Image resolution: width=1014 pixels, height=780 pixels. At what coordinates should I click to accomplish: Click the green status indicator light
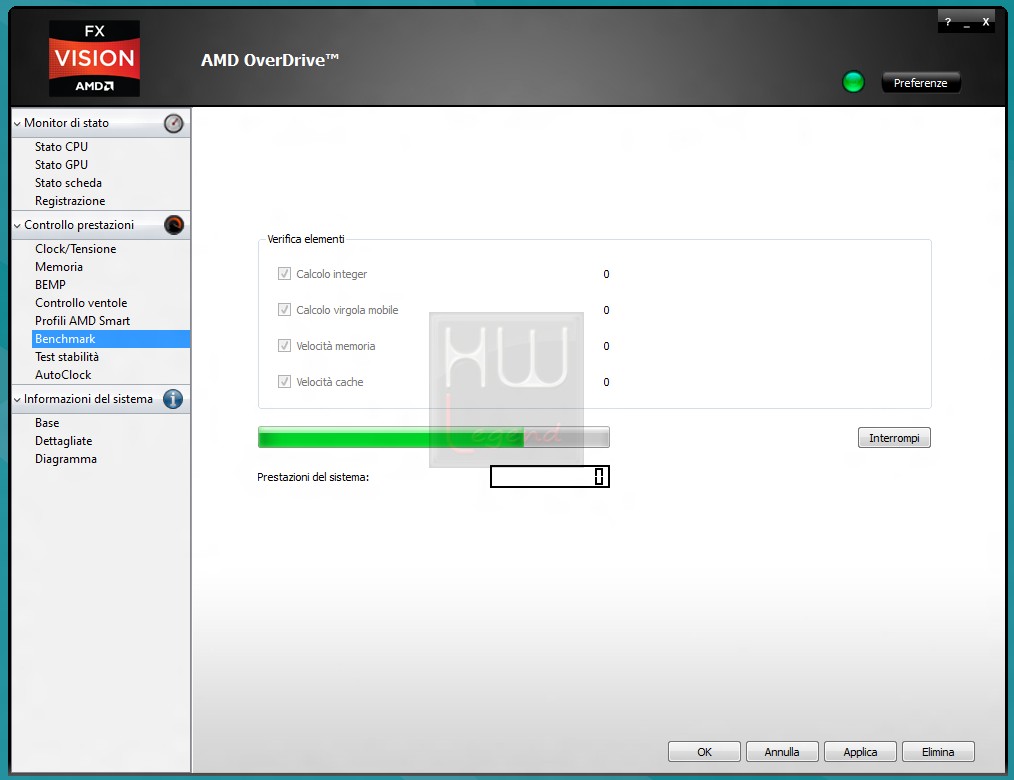point(853,82)
